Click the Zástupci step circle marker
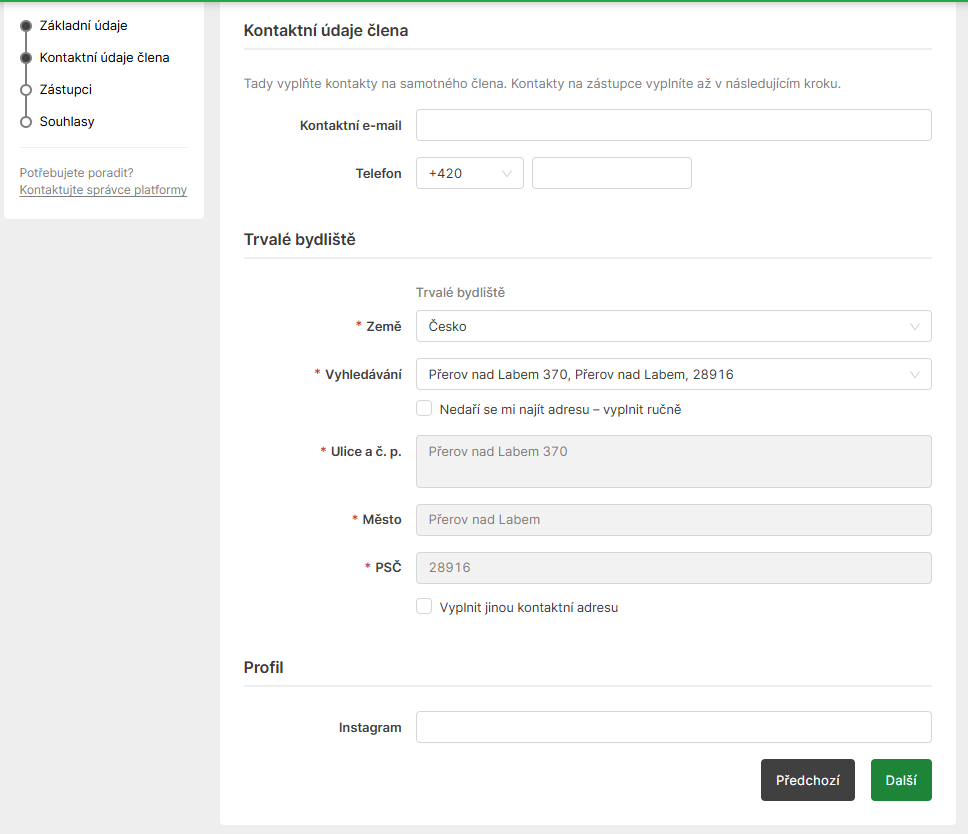Screen dimensions: 968x834 click(x=26, y=90)
